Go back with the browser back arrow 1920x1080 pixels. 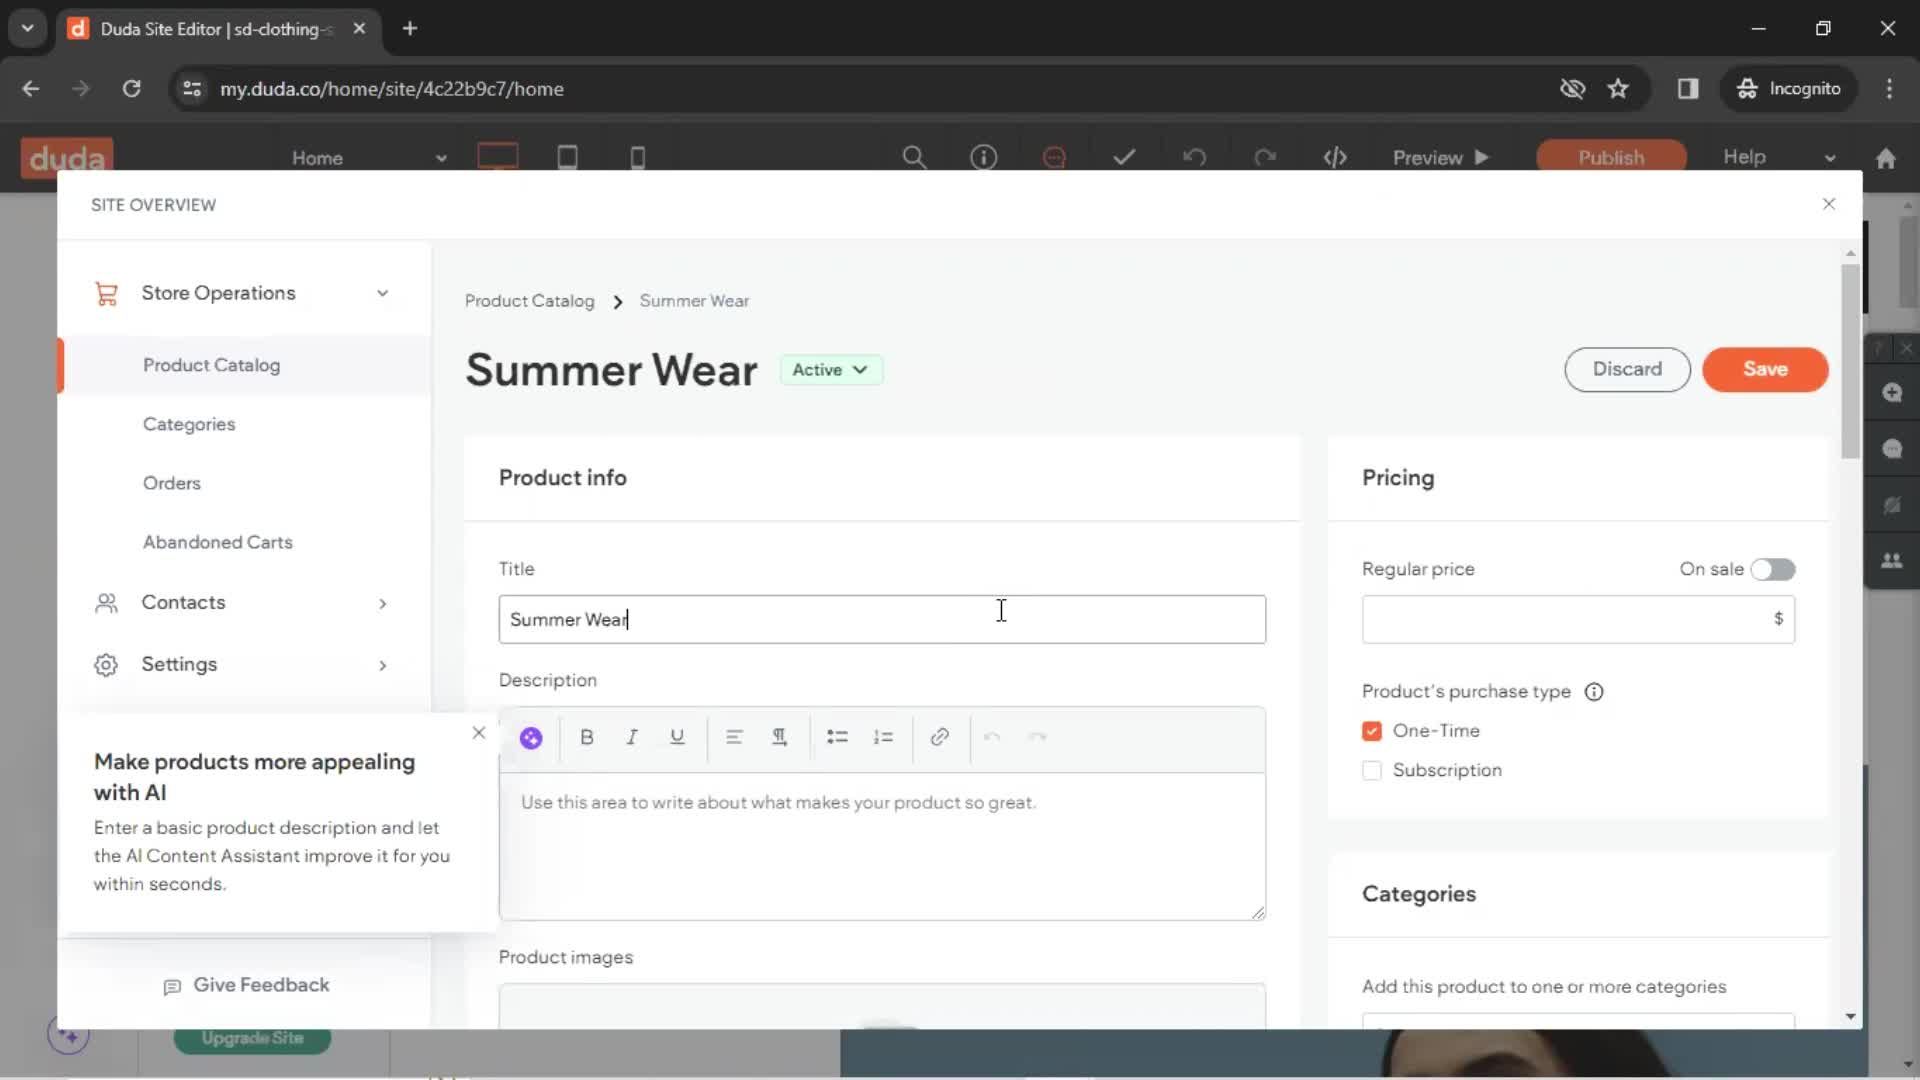[31, 89]
